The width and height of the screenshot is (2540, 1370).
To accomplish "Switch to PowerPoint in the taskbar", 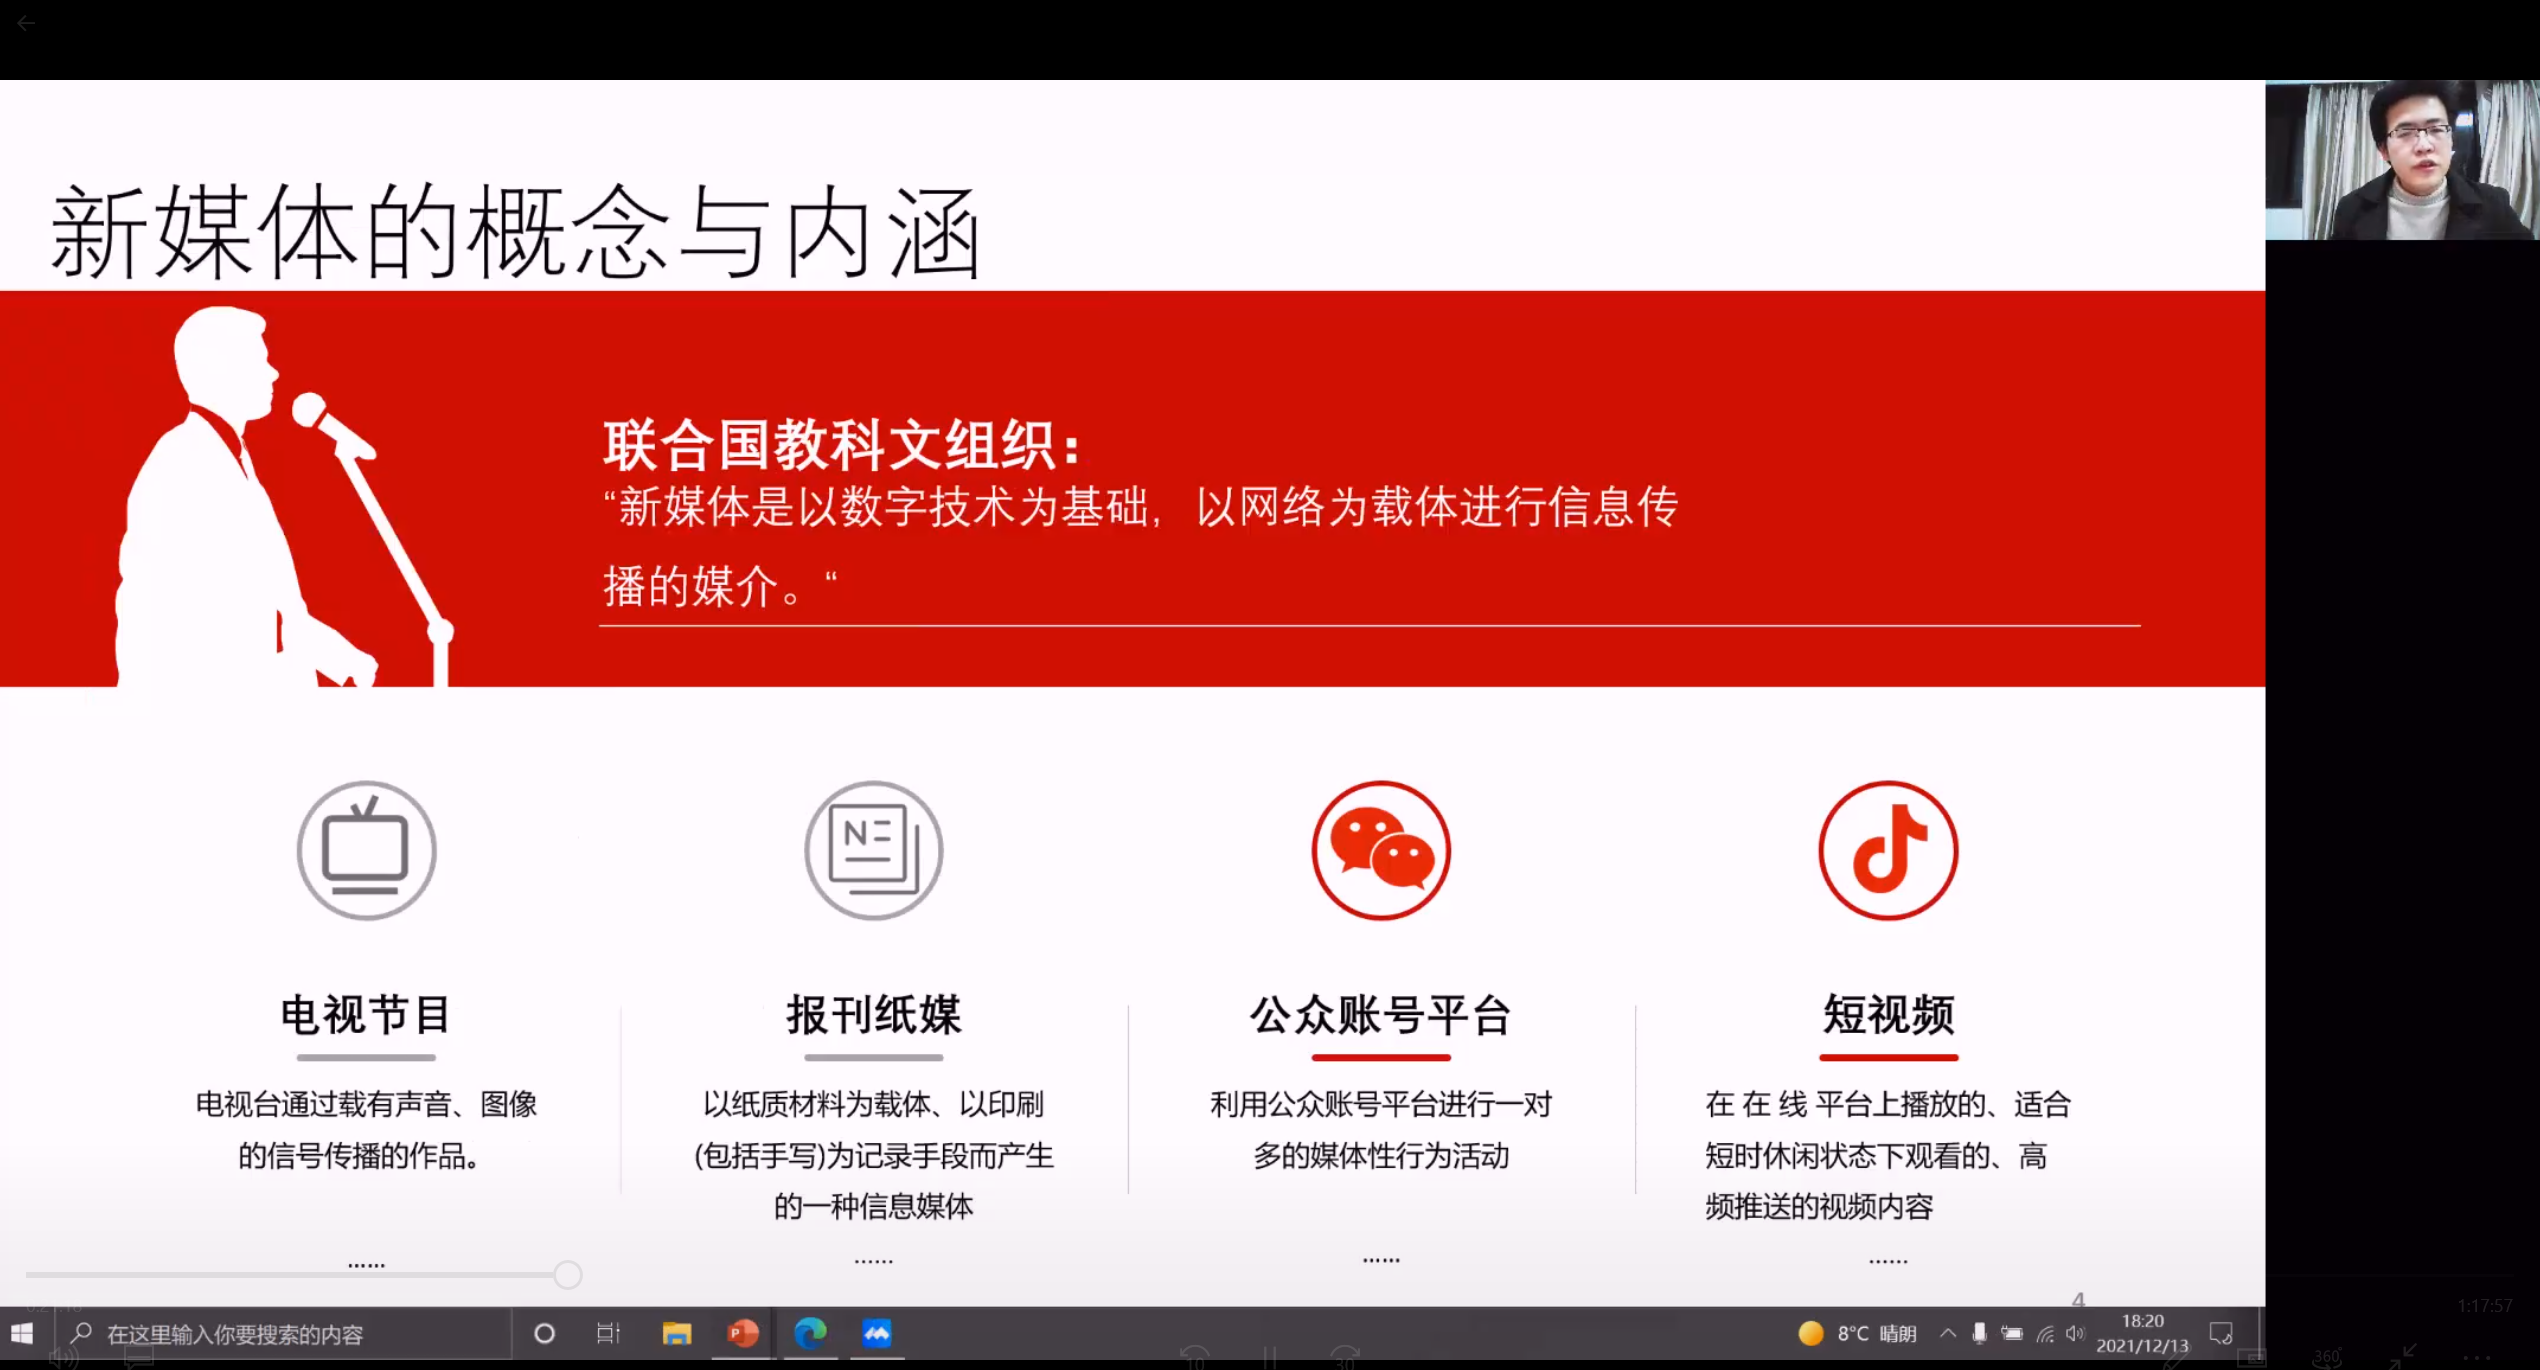I will 743,1334.
